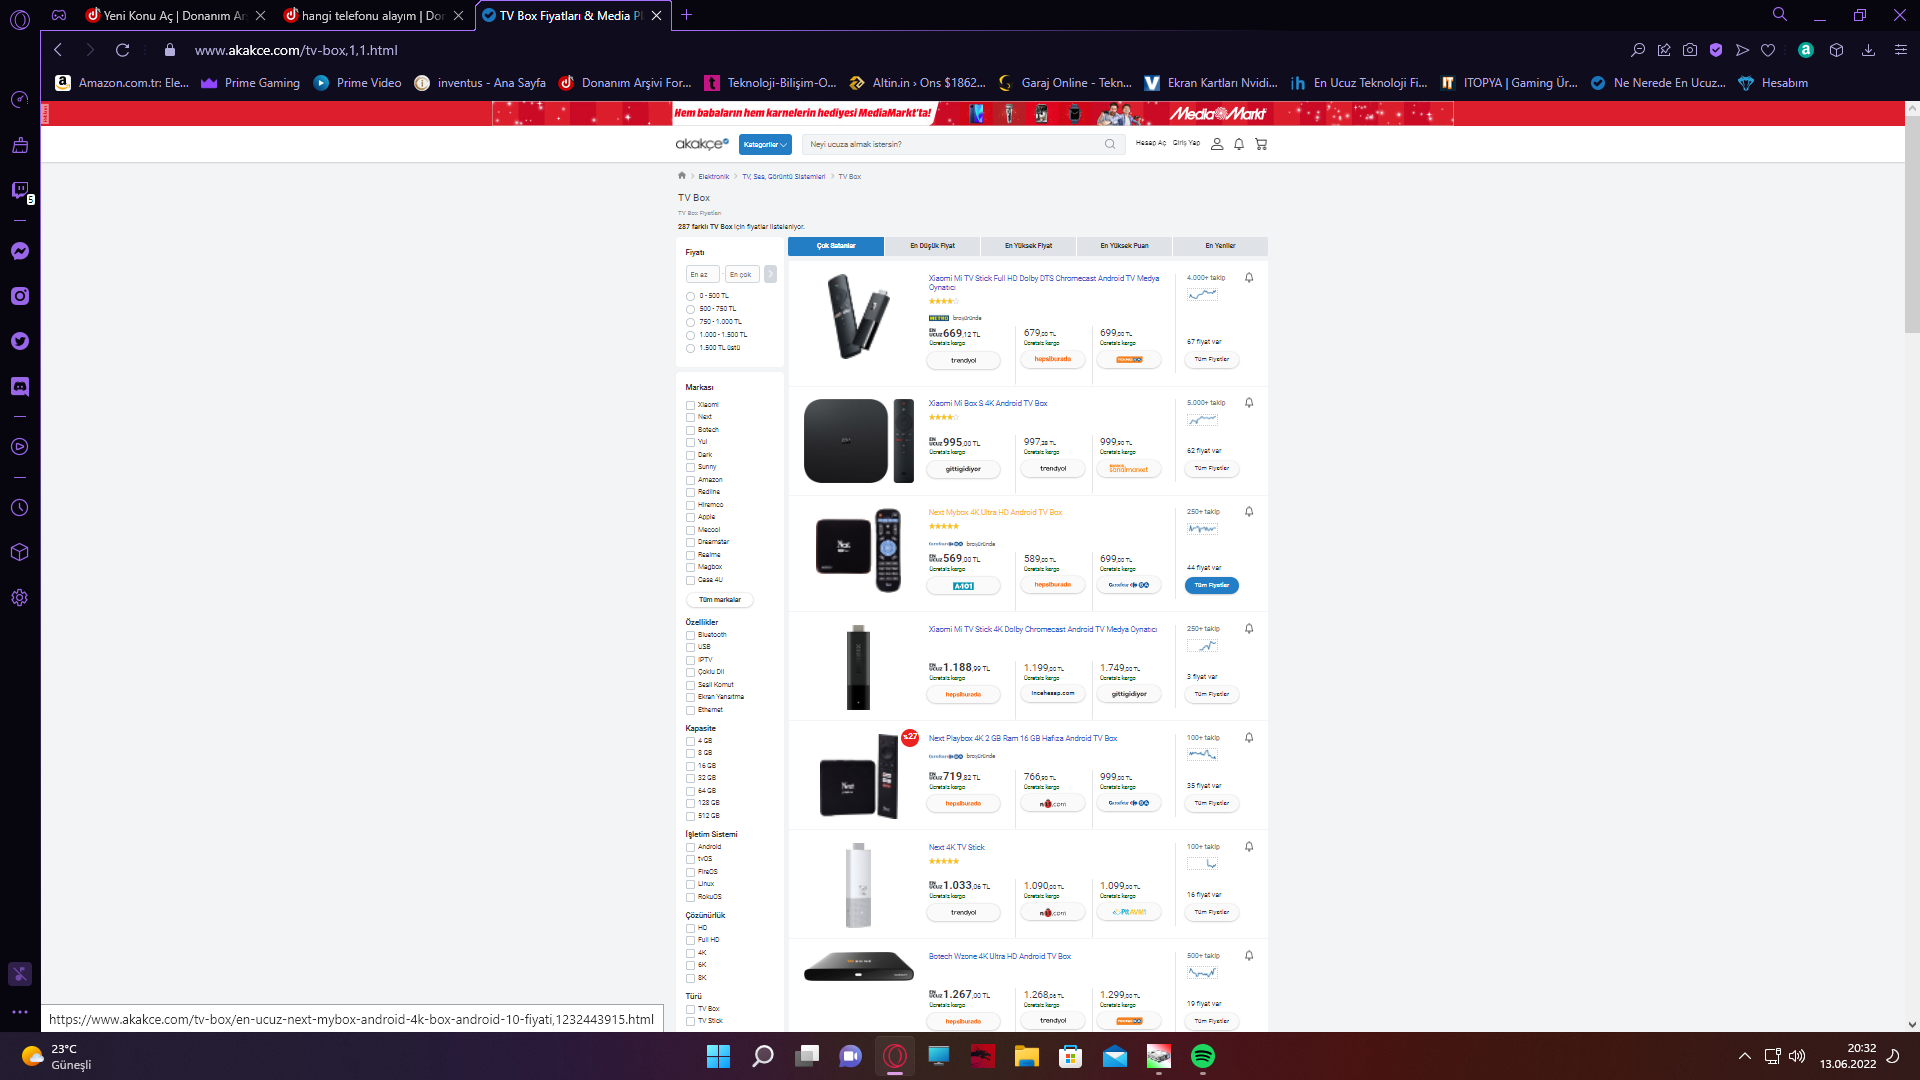Click the trendyol seller button for Xiaomi Mi TV Stick Full HD
The image size is (1920, 1080).
(x=963, y=360)
